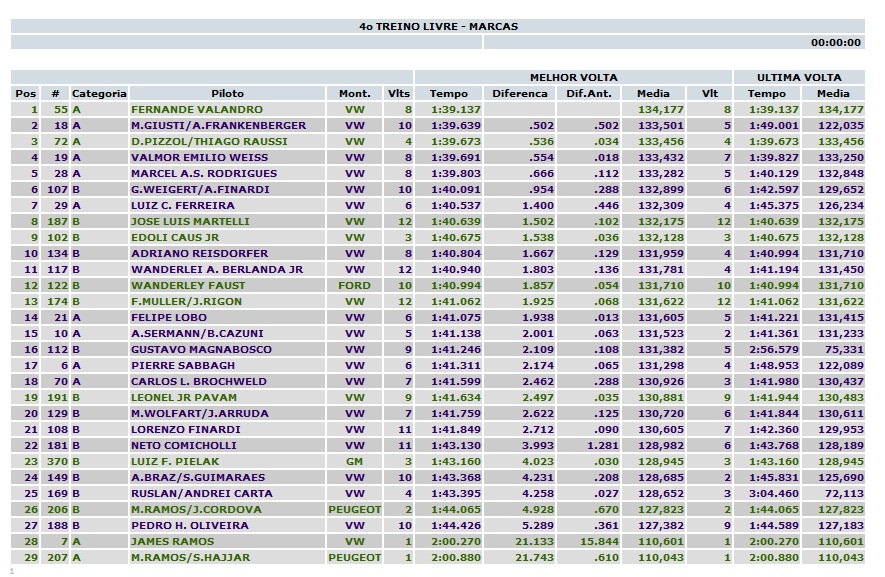Select pilot D.PIZZOL/THIAGO RAUSSI

tap(209, 142)
